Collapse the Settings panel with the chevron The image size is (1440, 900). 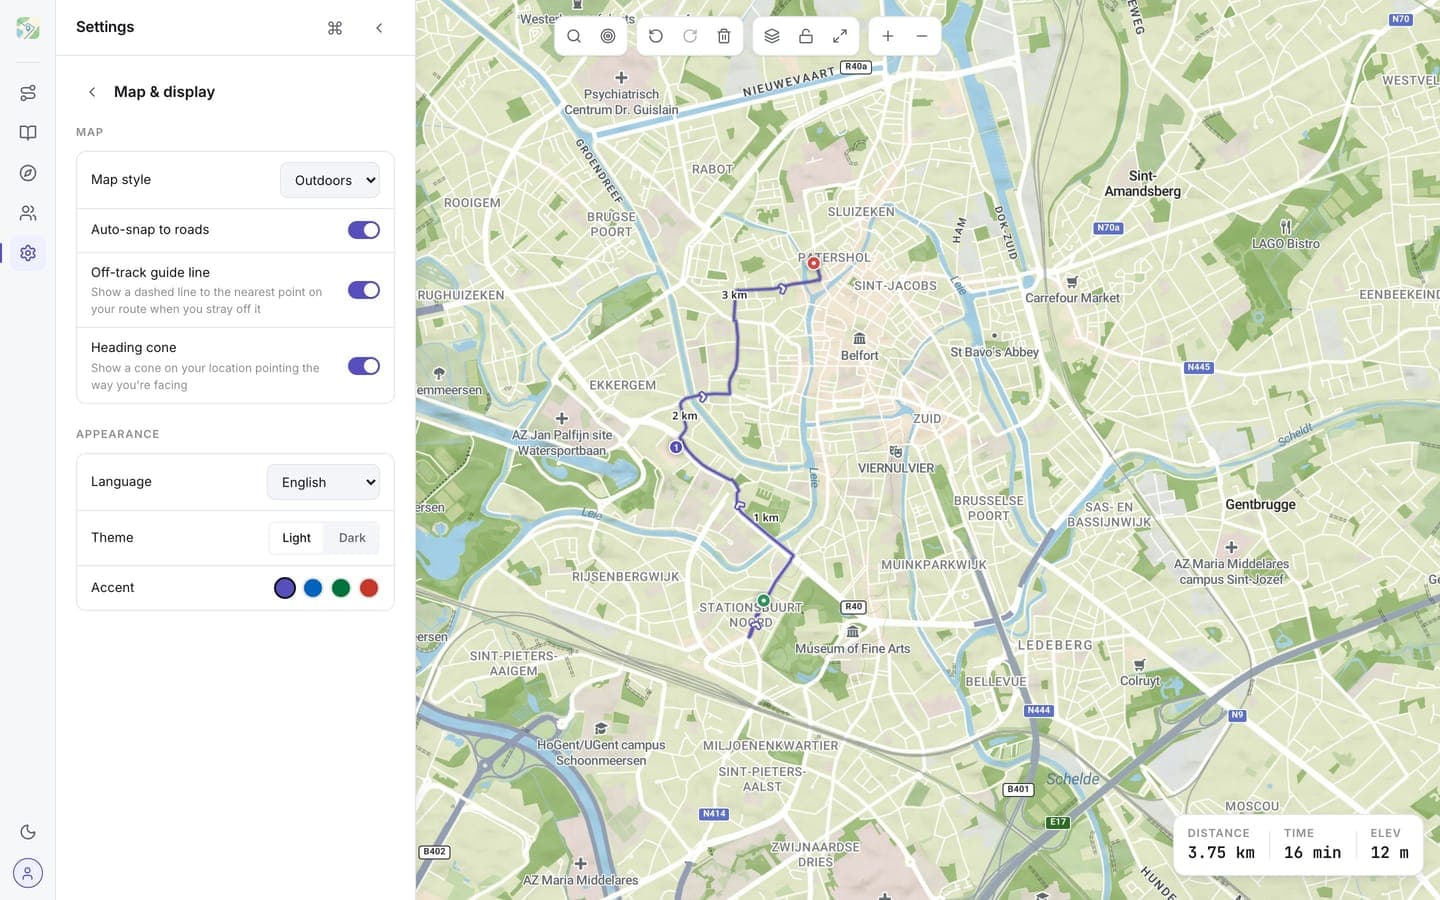coord(379,28)
